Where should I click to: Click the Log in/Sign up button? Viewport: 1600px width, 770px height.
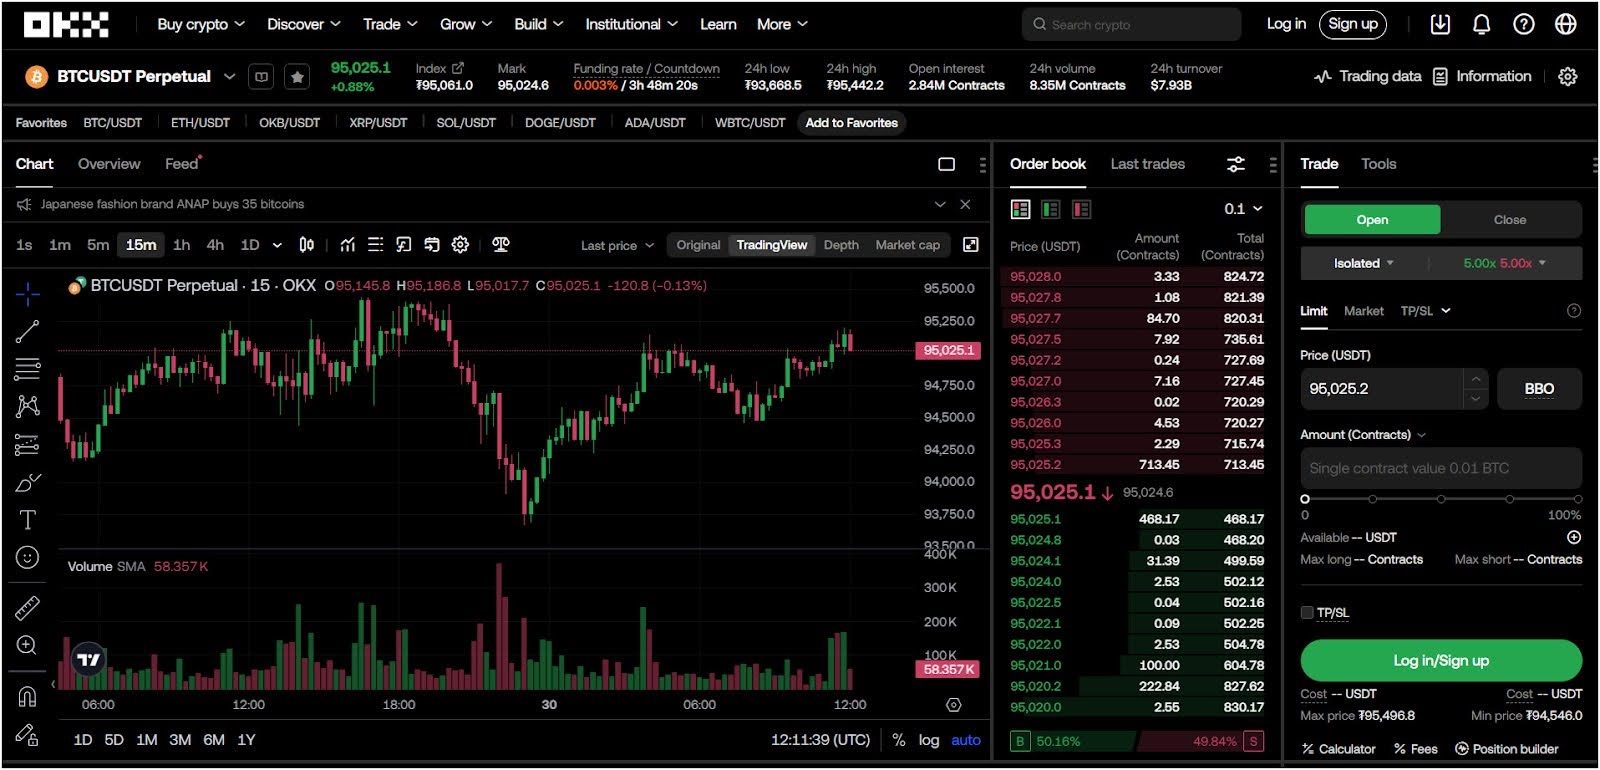pos(1441,661)
